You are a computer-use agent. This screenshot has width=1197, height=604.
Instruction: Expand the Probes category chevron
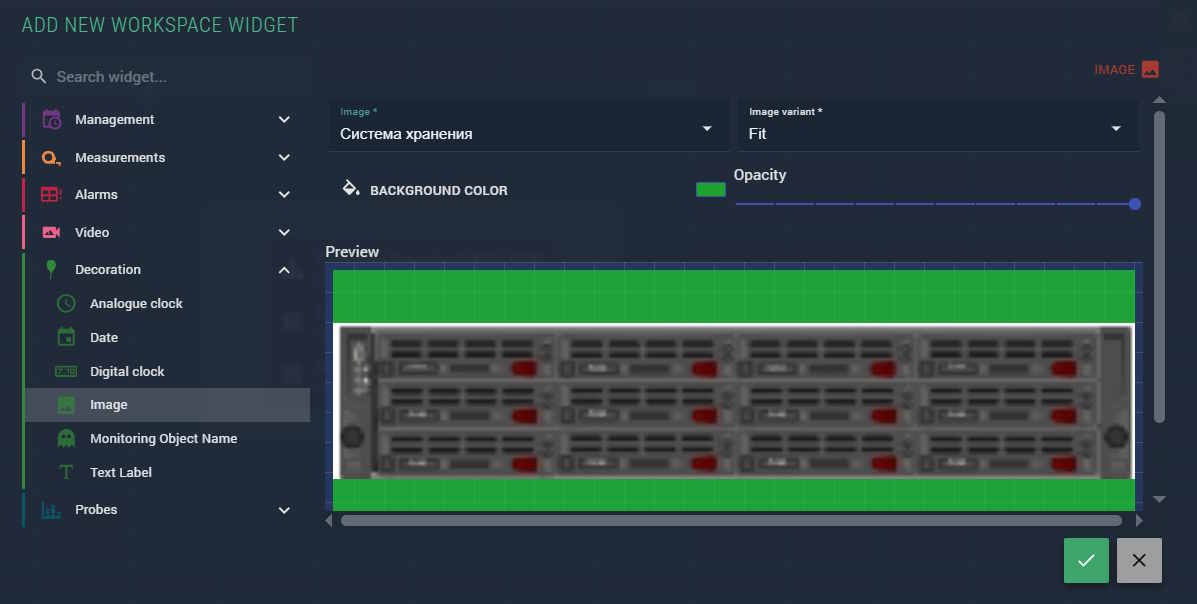coord(284,510)
